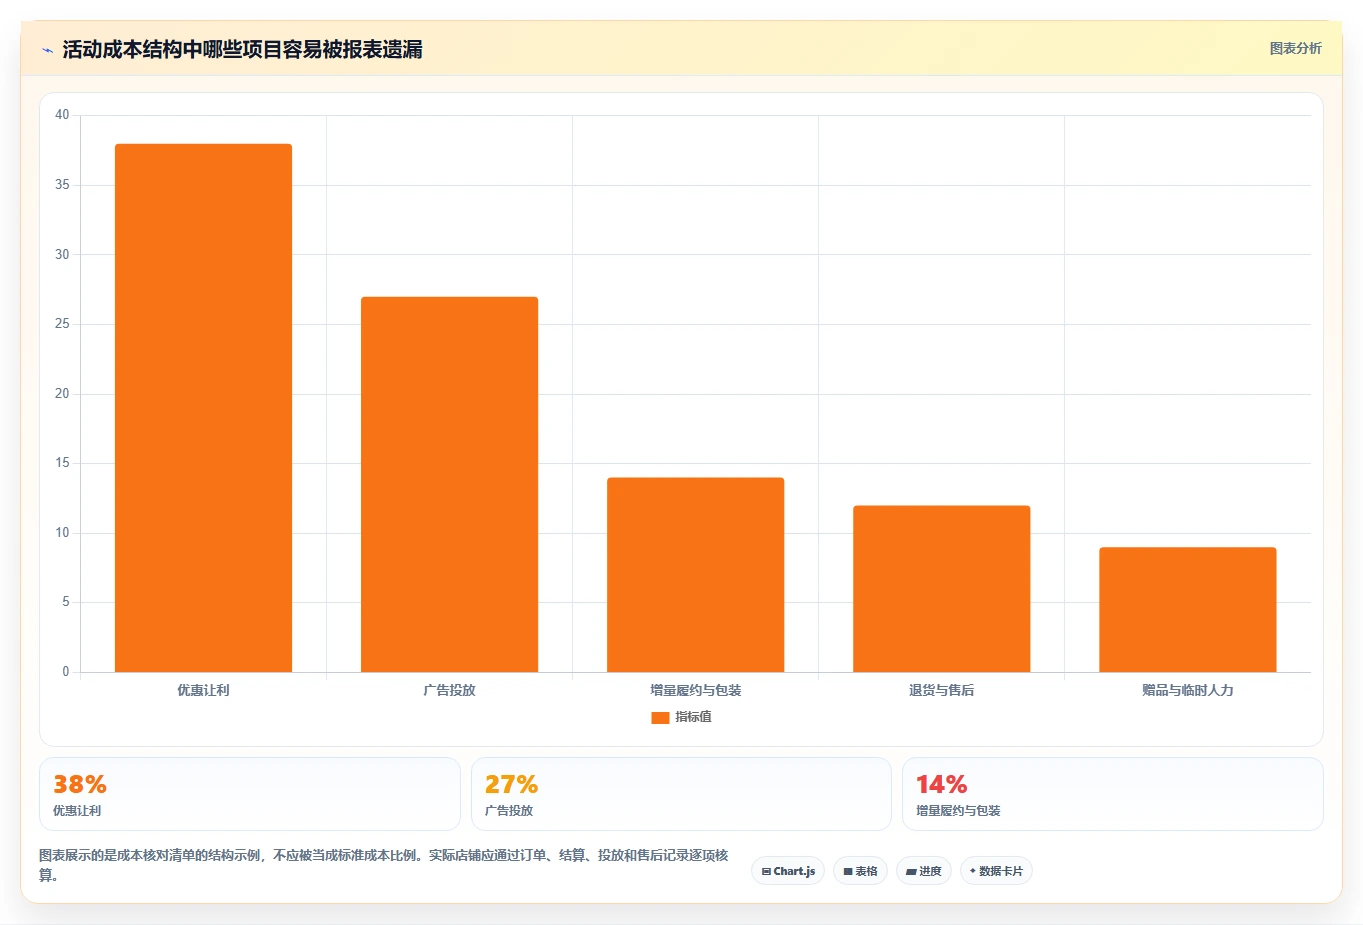Viewport: 1363px width, 925px height.
Task: Open the 27% 广告投放 data card
Action: [x=681, y=794]
